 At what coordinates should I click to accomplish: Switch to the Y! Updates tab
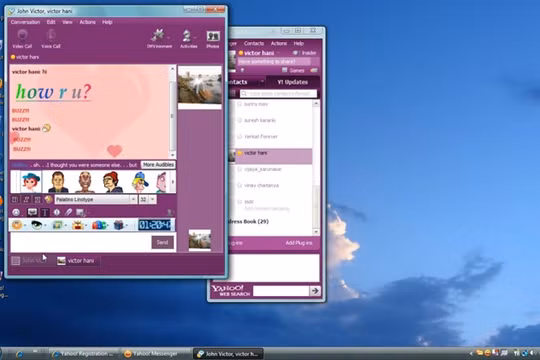(292, 82)
